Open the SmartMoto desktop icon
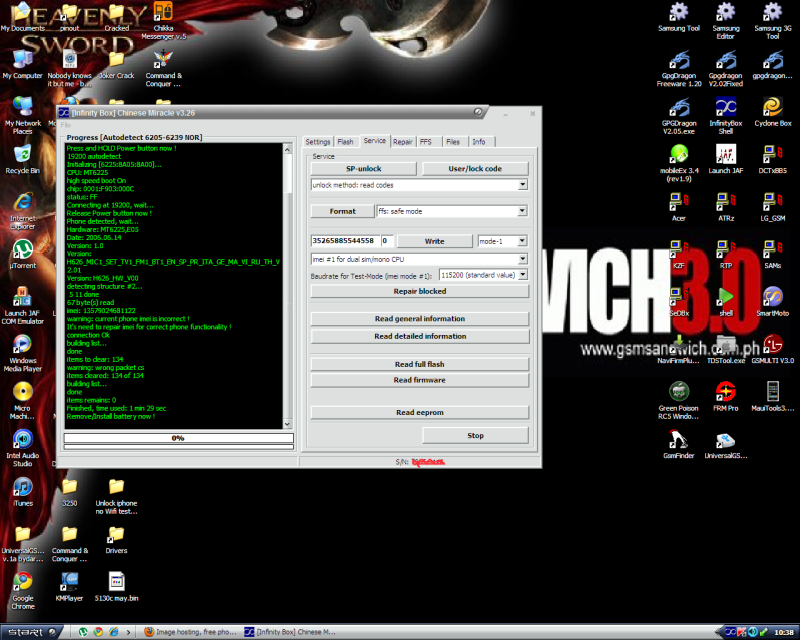Screen dimensions: 800x640 pyautogui.click(x=772, y=301)
